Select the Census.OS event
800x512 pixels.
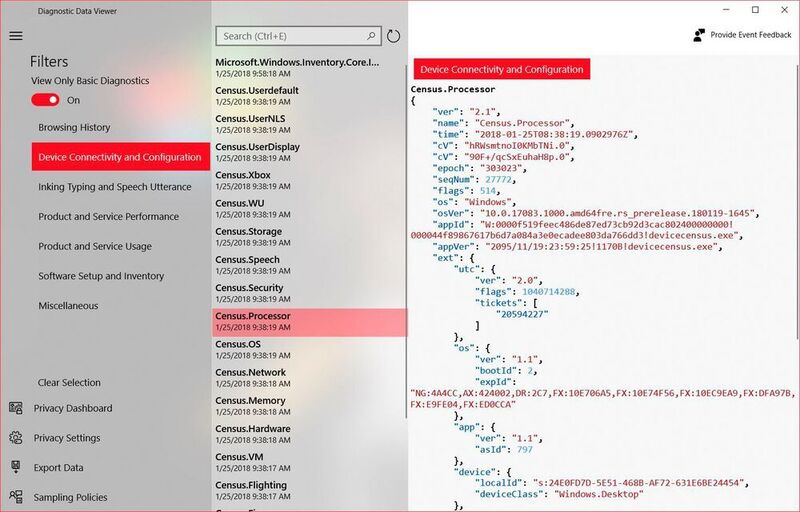pyautogui.click(x=309, y=350)
